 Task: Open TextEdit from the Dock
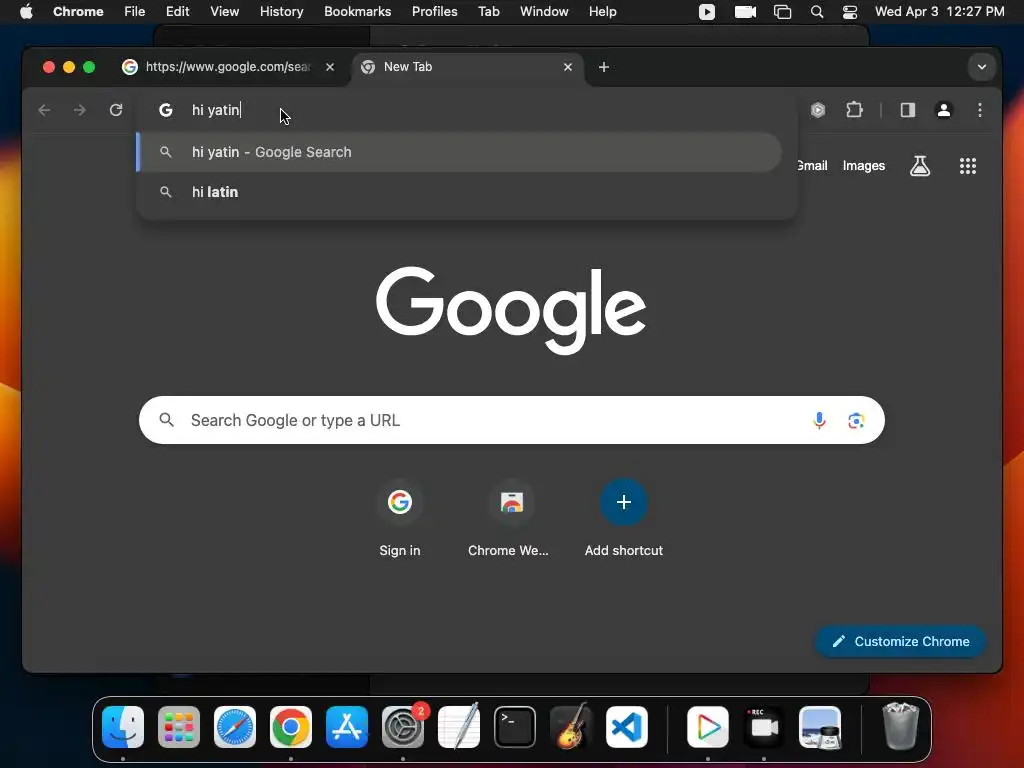coord(459,727)
